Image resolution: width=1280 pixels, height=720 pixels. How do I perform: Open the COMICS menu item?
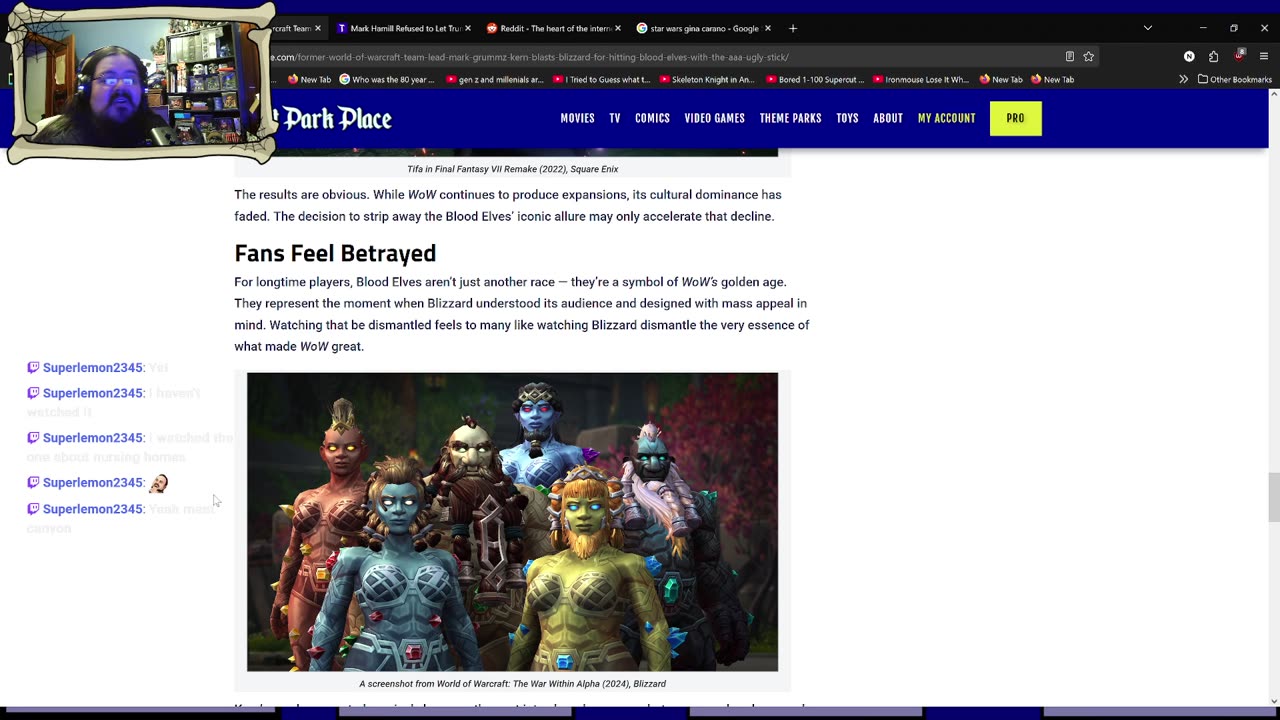tap(652, 118)
